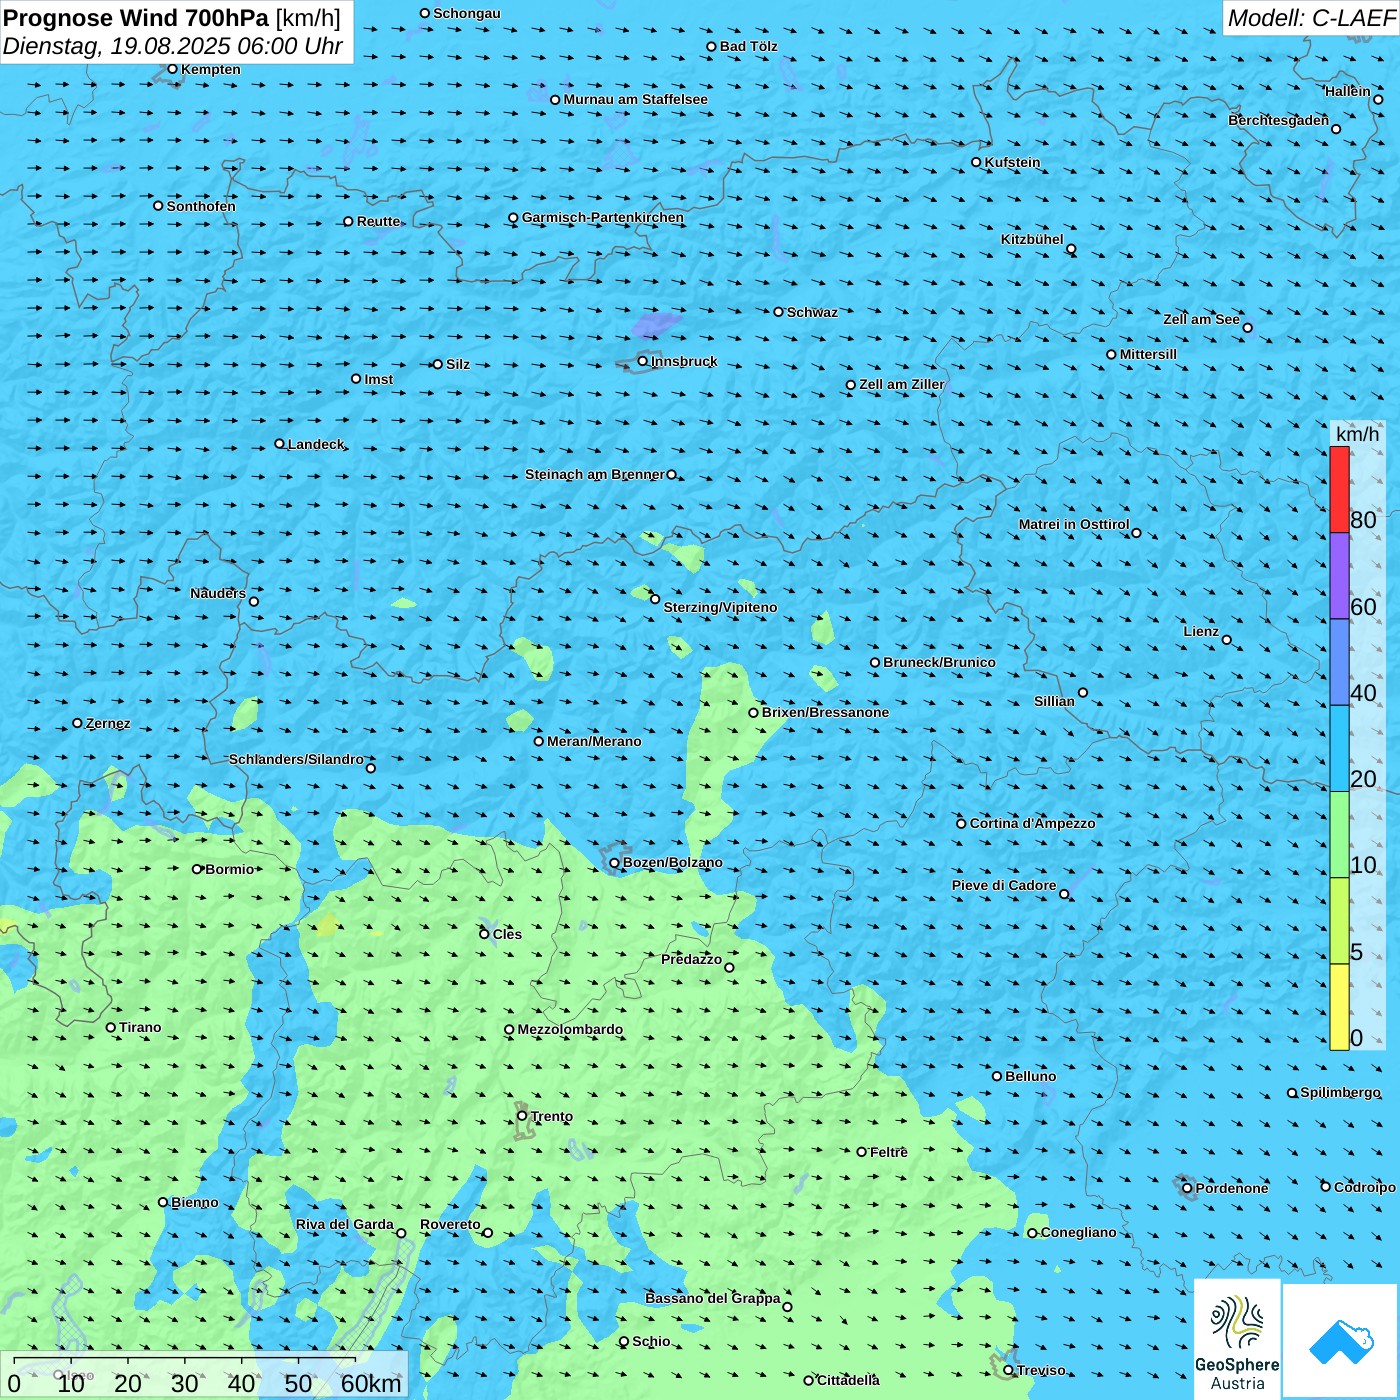Image resolution: width=1400 pixels, height=1400 pixels.
Task: Click the 'Pieve di Cadore' label
Action: coord(1004,885)
